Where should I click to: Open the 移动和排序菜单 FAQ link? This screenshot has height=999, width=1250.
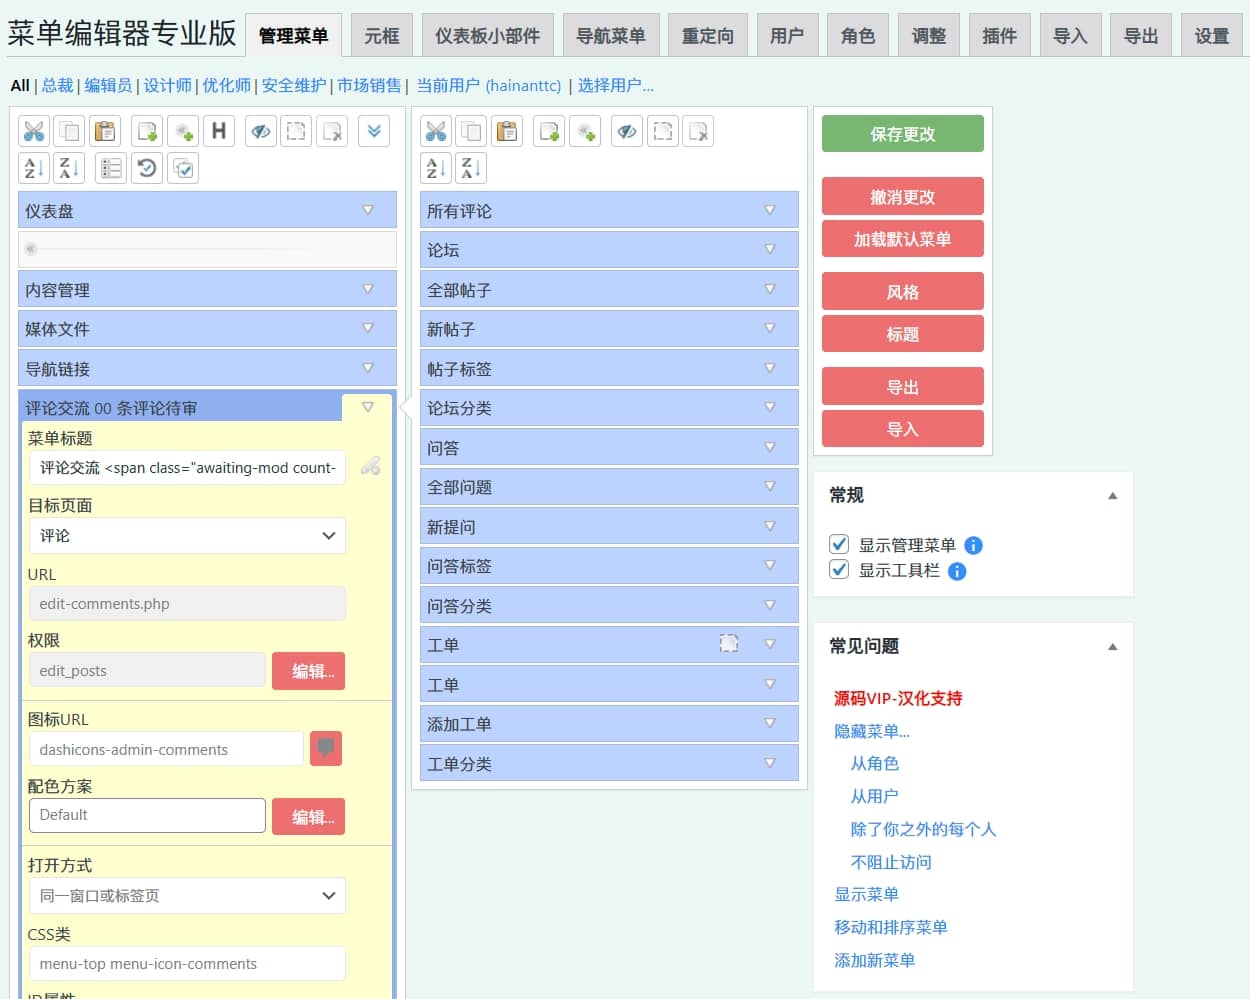[x=890, y=927]
